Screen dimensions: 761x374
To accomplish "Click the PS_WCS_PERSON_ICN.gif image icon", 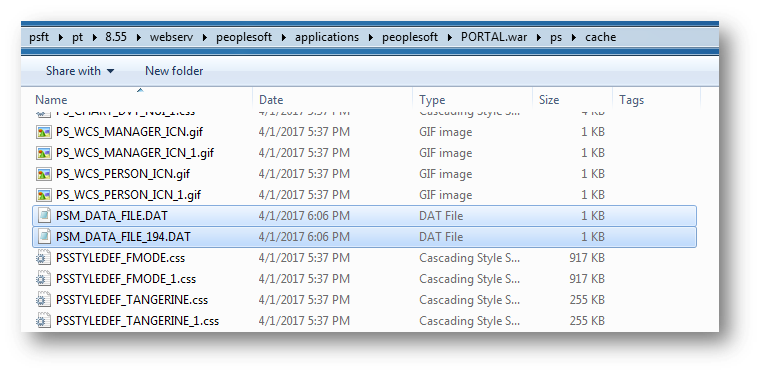I will [x=44, y=174].
